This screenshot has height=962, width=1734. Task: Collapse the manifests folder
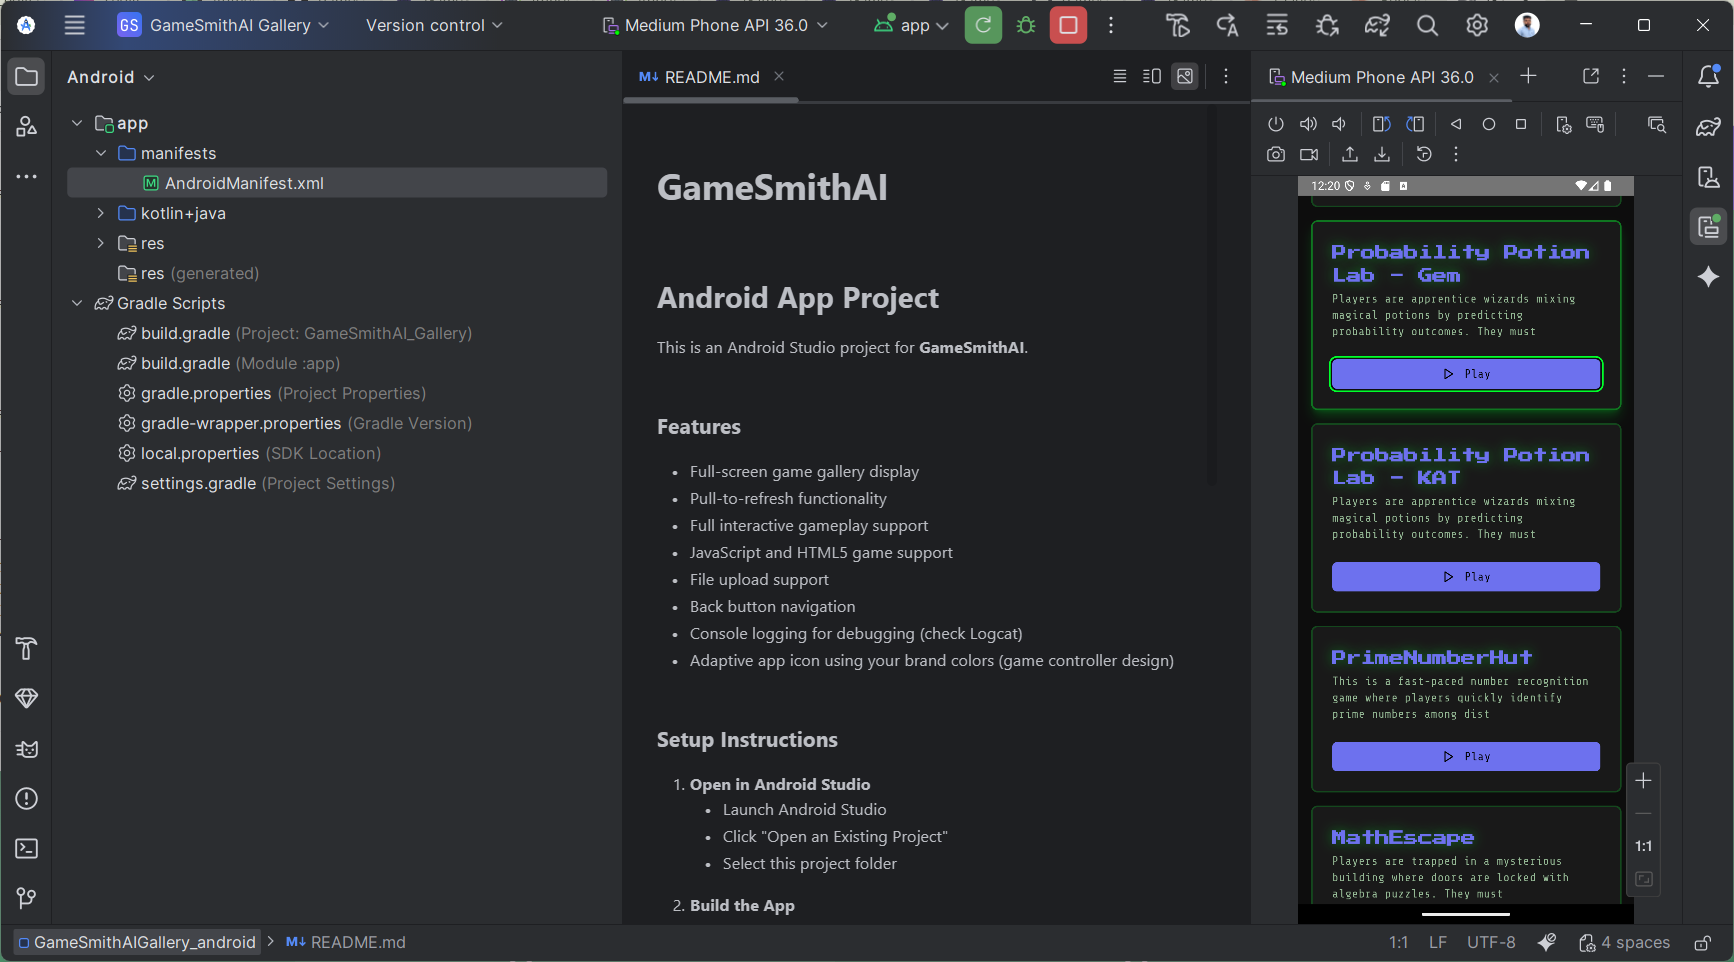coord(101,153)
